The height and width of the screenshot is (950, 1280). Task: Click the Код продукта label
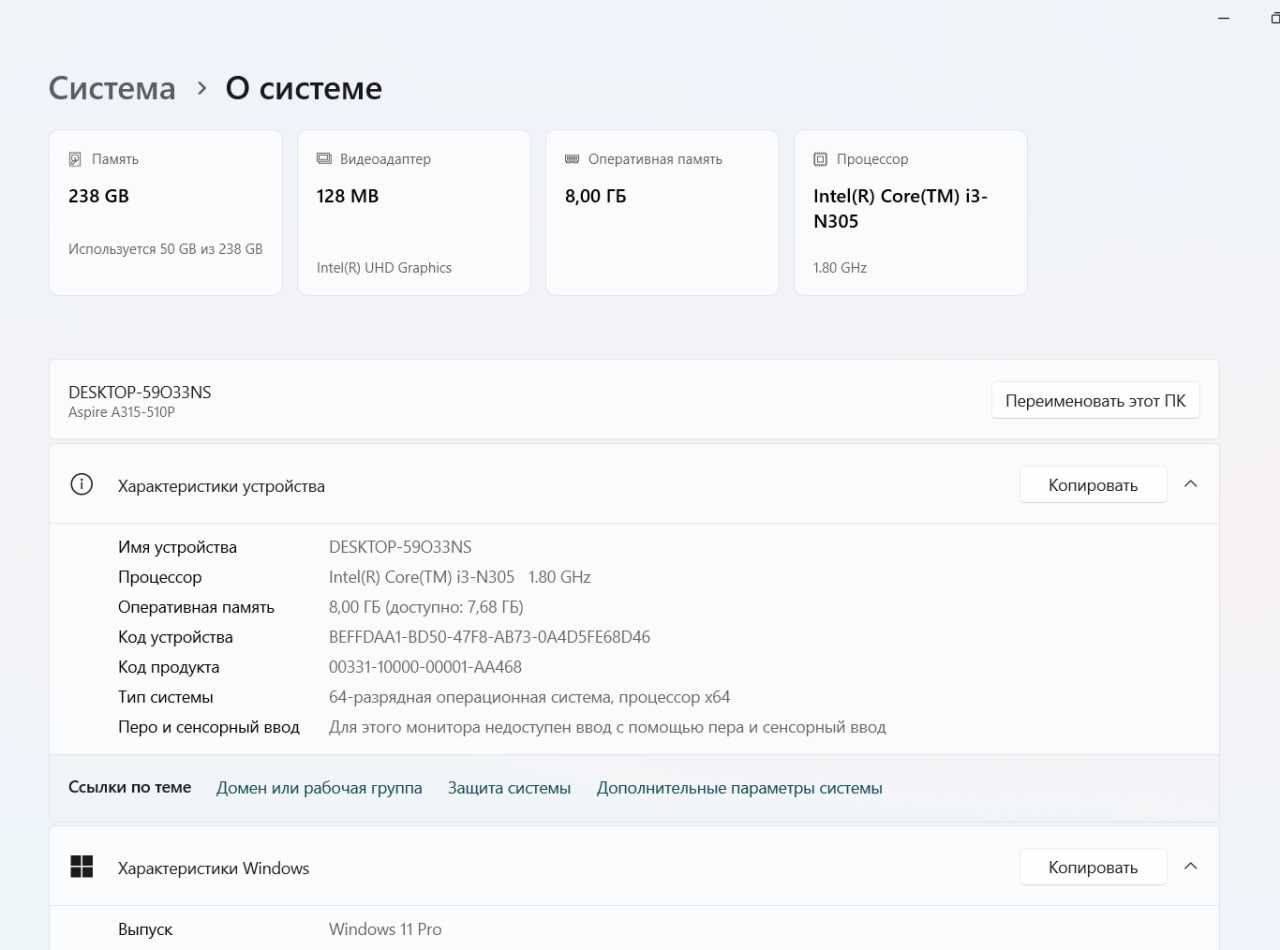pyautogui.click(x=168, y=667)
